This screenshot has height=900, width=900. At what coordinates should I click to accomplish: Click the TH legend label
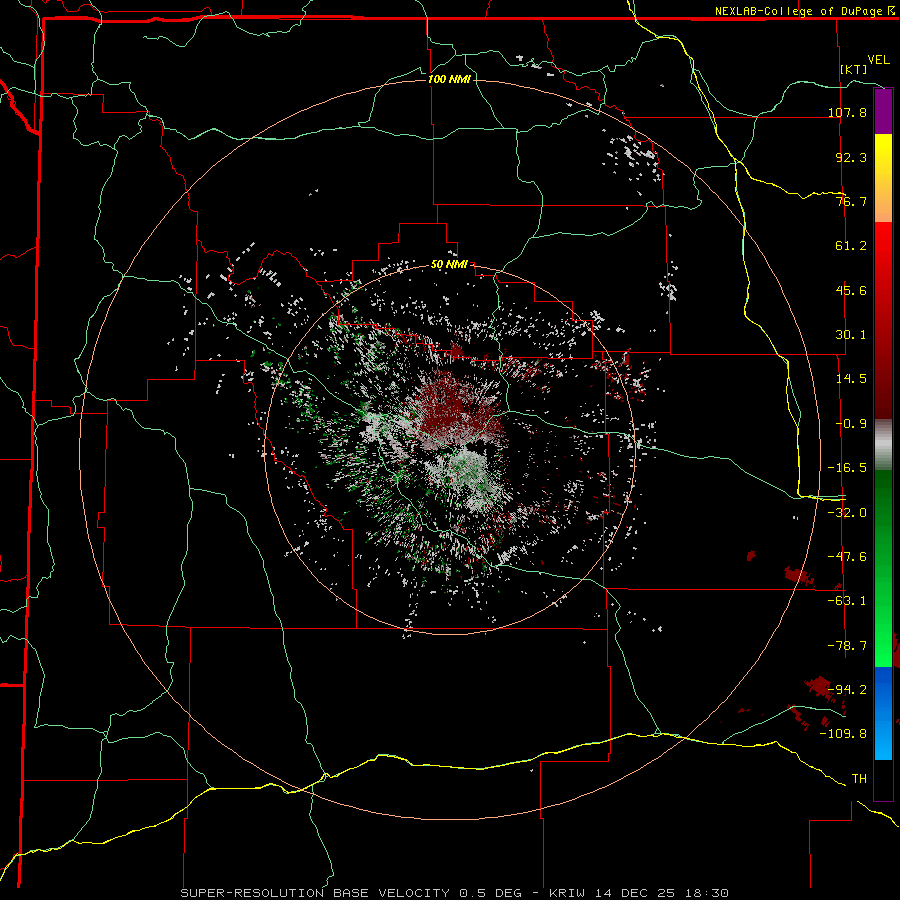click(x=859, y=779)
